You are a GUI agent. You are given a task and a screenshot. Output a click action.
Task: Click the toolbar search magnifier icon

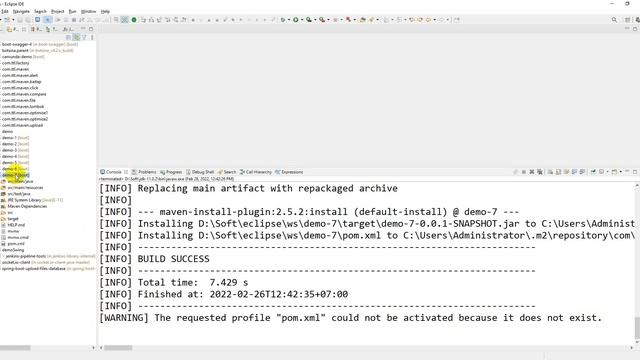[614, 20]
